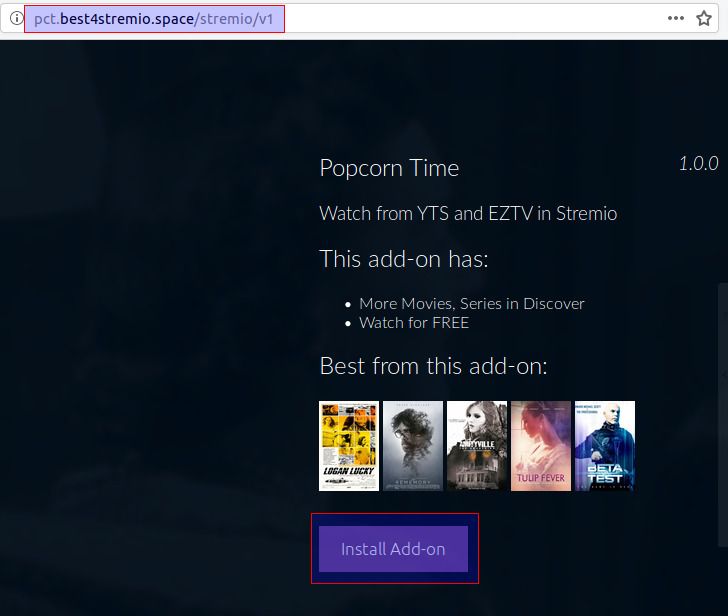Open the Amityville poster thumbnail
The width and height of the screenshot is (728, 616).
coord(477,446)
